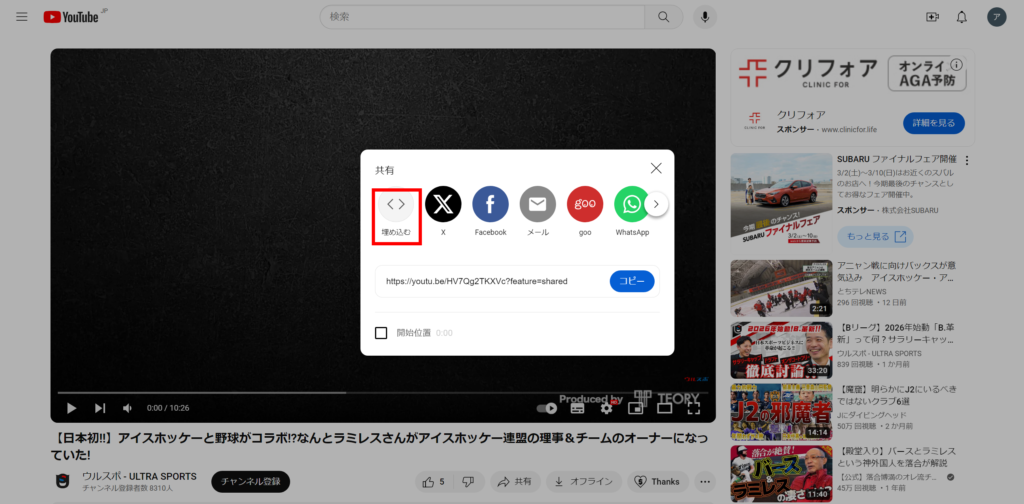Share the video via WhatsApp
This screenshot has width=1024, height=504.
tap(631, 205)
